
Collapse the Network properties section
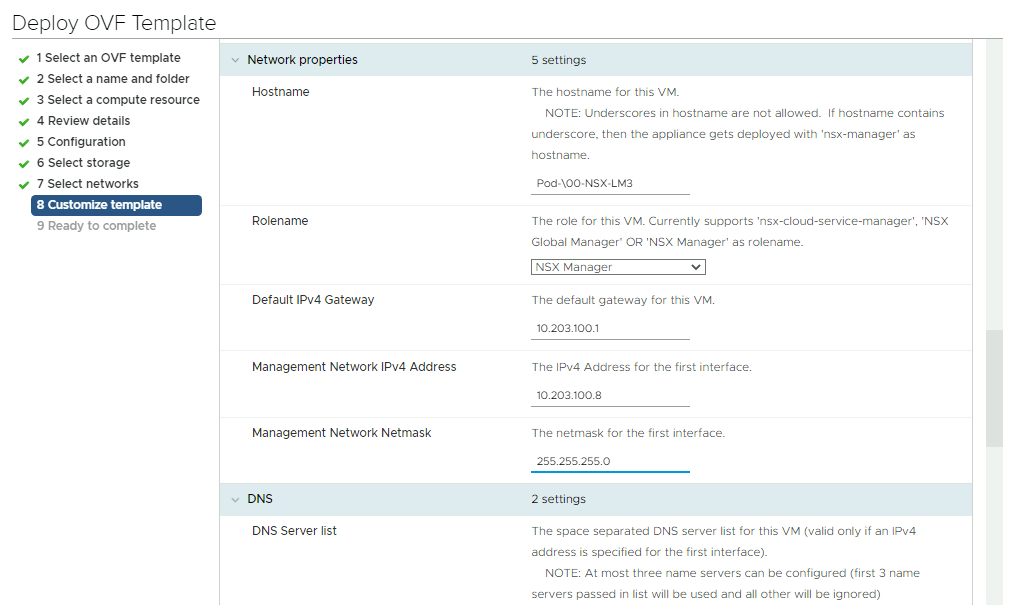pyautogui.click(x=236, y=60)
